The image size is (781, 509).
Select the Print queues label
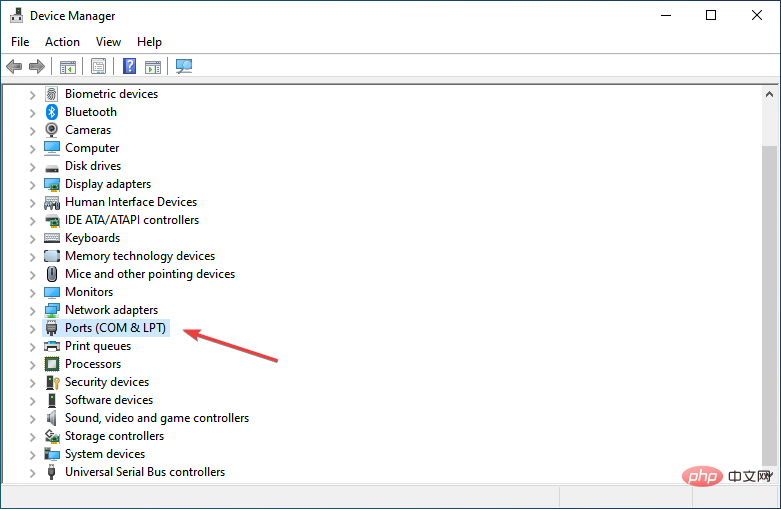98,346
